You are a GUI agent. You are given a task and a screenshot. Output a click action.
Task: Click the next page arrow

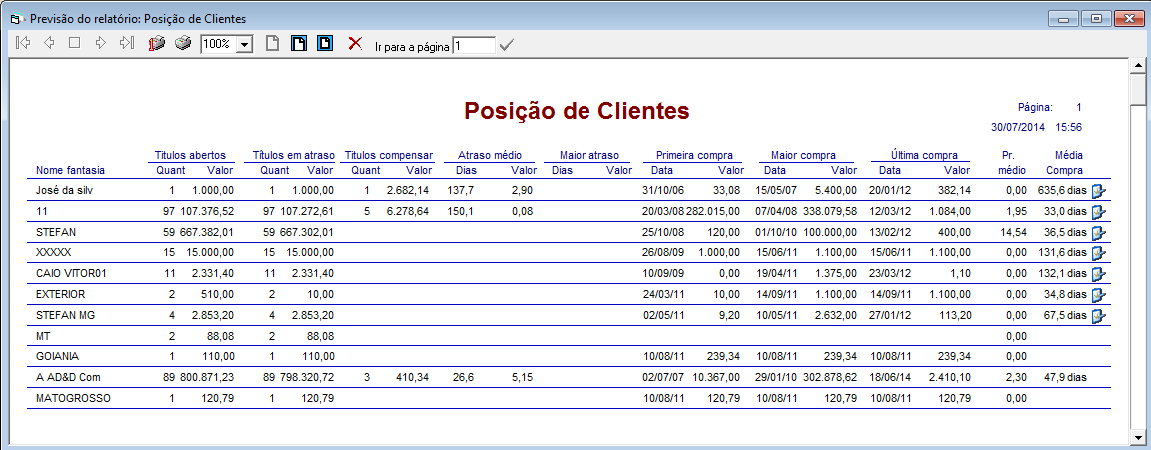pos(100,44)
